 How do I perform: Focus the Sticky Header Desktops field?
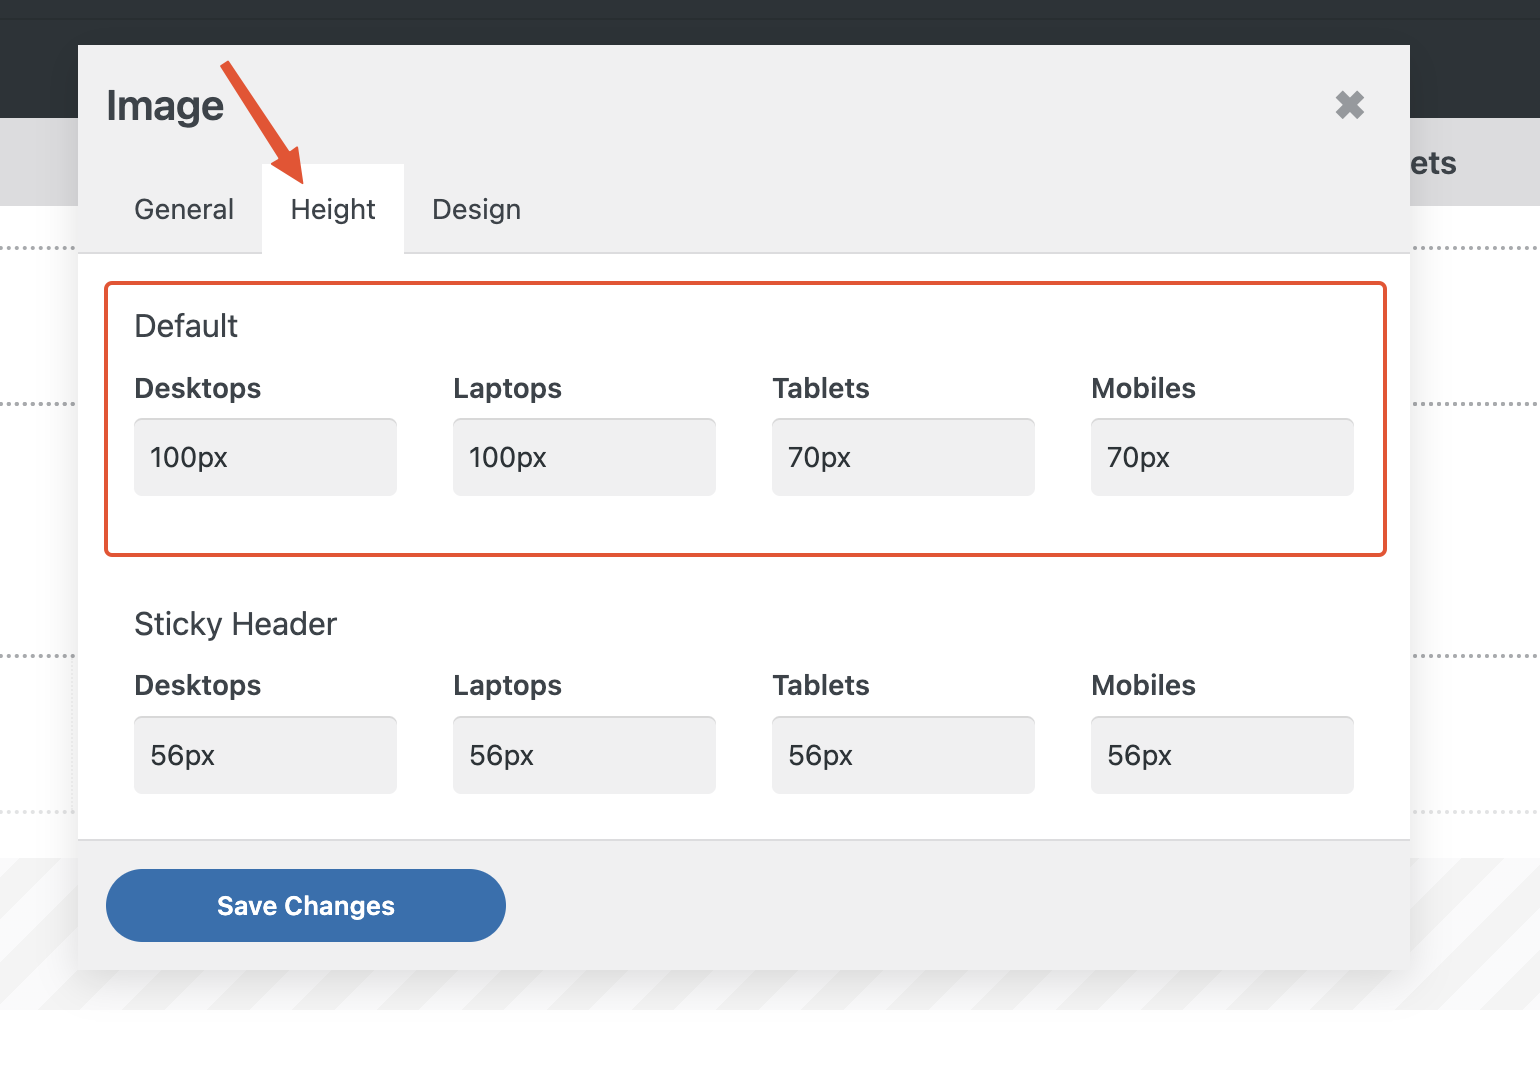[x=265, y=755]
